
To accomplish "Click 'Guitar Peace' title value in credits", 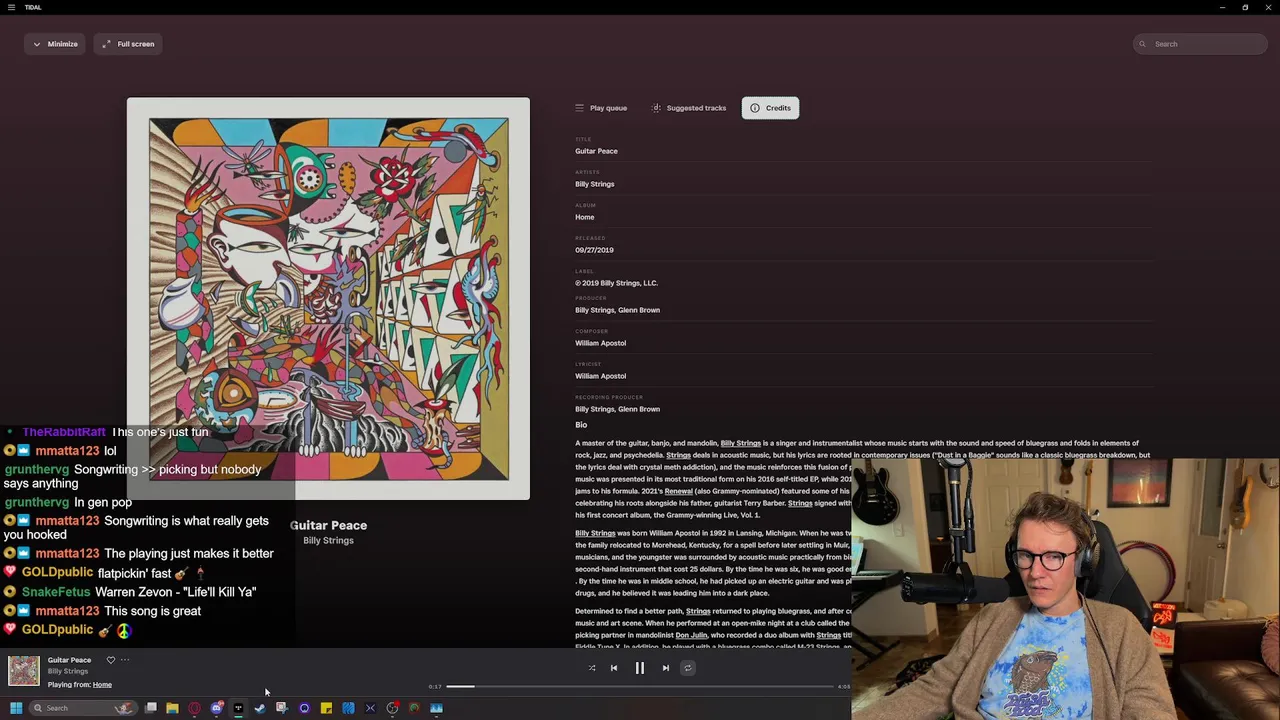I will point(596,151).
